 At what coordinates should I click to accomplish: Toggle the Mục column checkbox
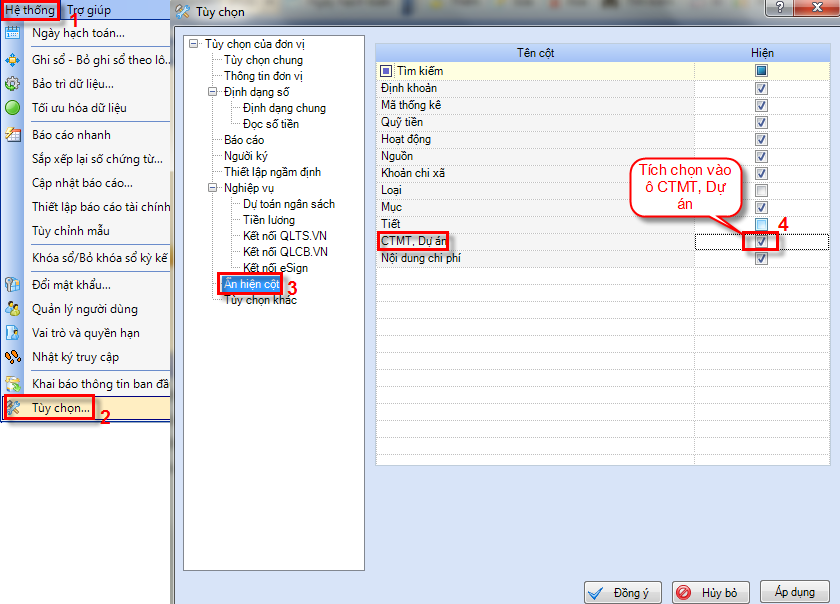tap(761, 207)
